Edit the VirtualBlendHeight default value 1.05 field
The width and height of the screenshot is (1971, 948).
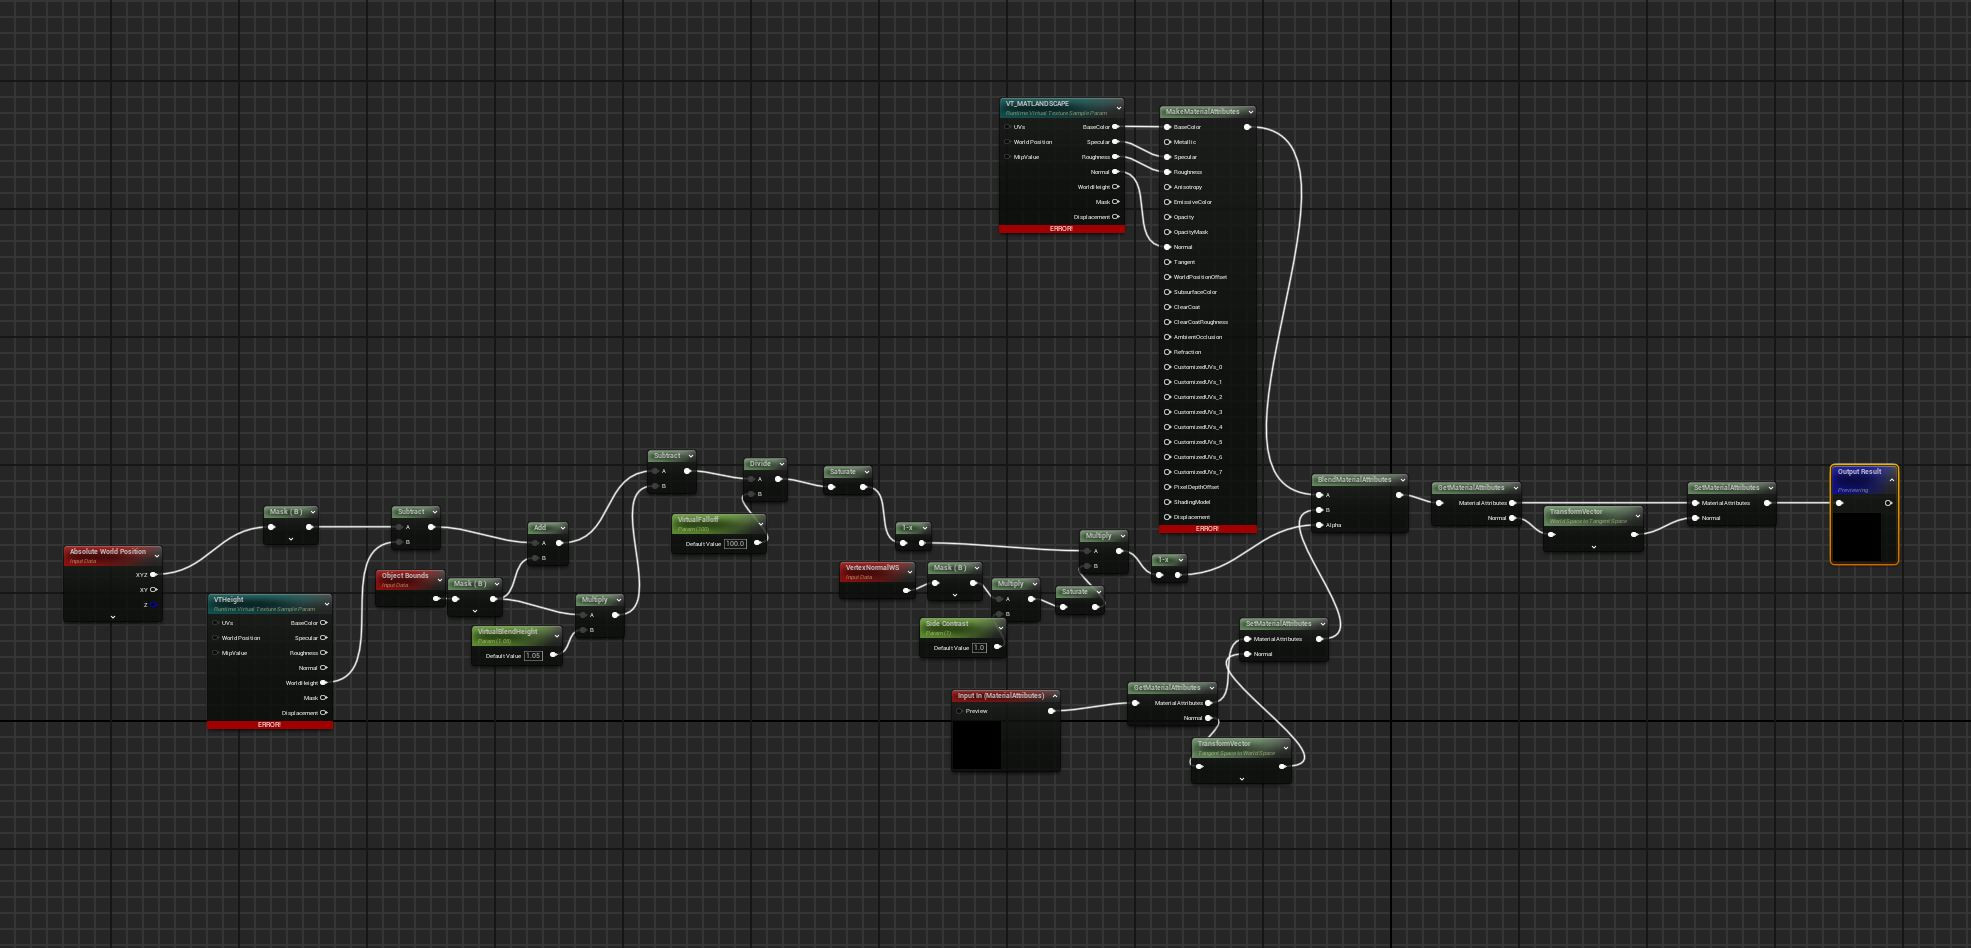pyautogui.click(x=533, y=656)
